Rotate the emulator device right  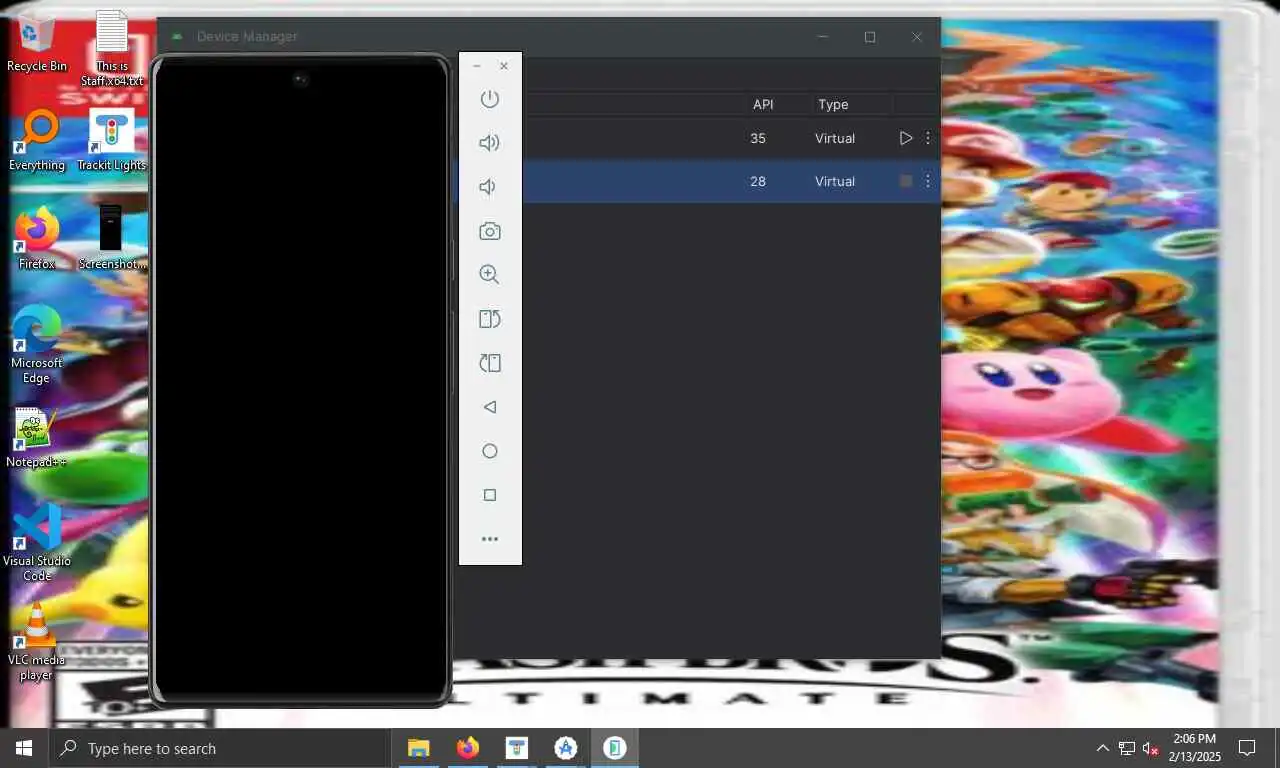489,363
